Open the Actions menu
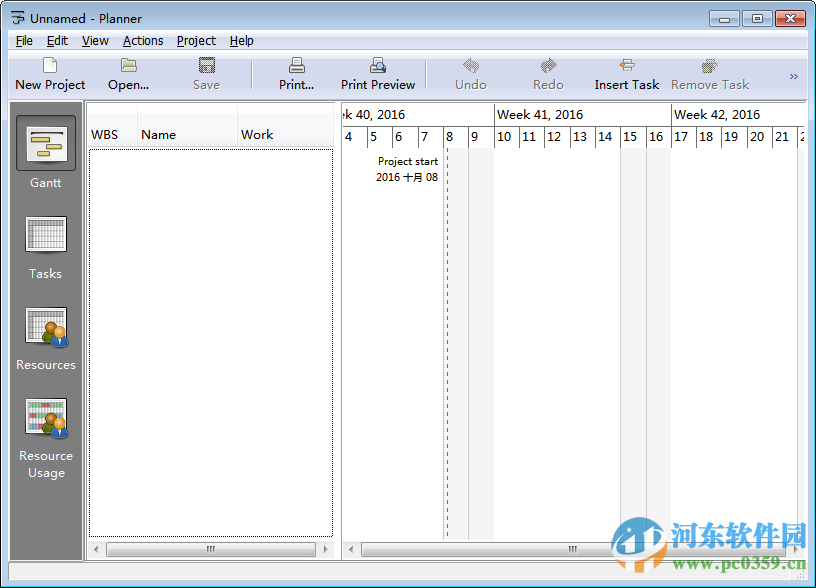This screenshot has height=588, width=816. [143, 40]
